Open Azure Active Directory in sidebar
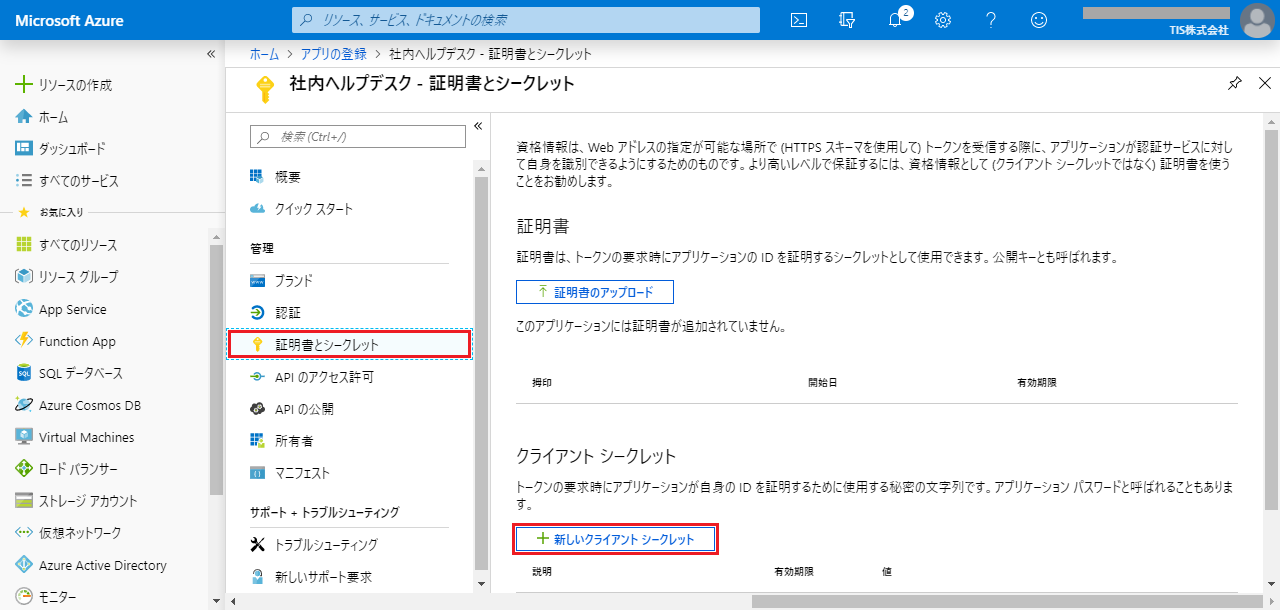Viewport: 1280px width, 610px height. pos(105,565)
